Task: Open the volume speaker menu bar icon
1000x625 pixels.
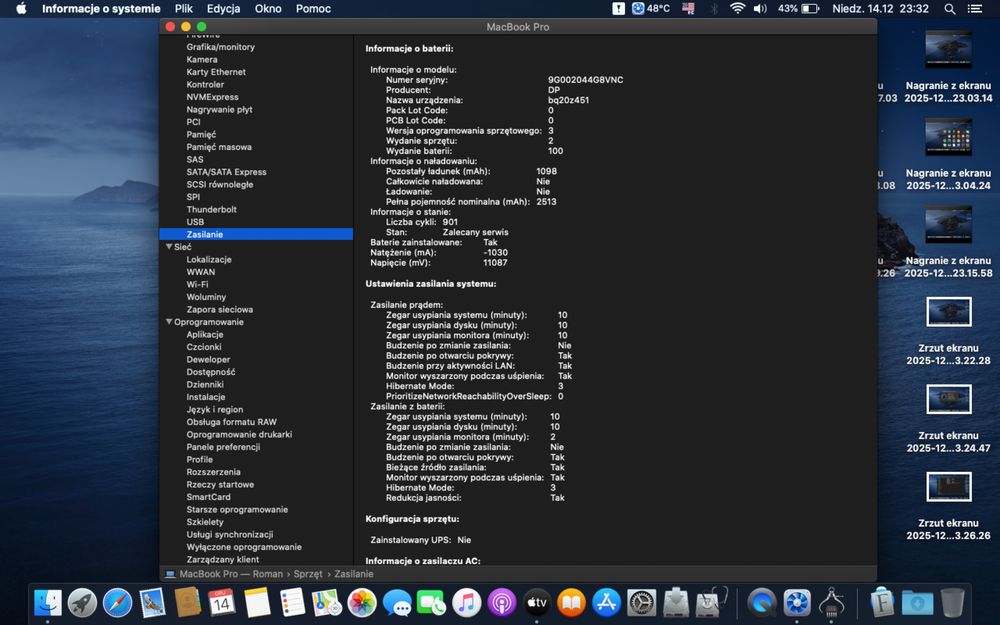Action: [760, 9]
